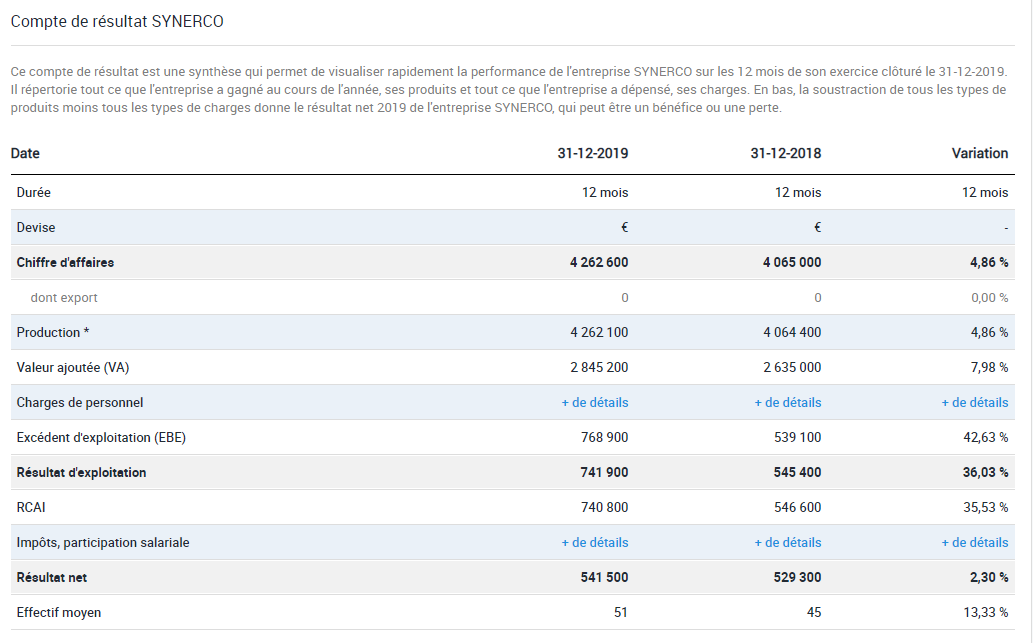
Task: Show Impôts, participation salariale details under Variation
Action: pos(975,543)
